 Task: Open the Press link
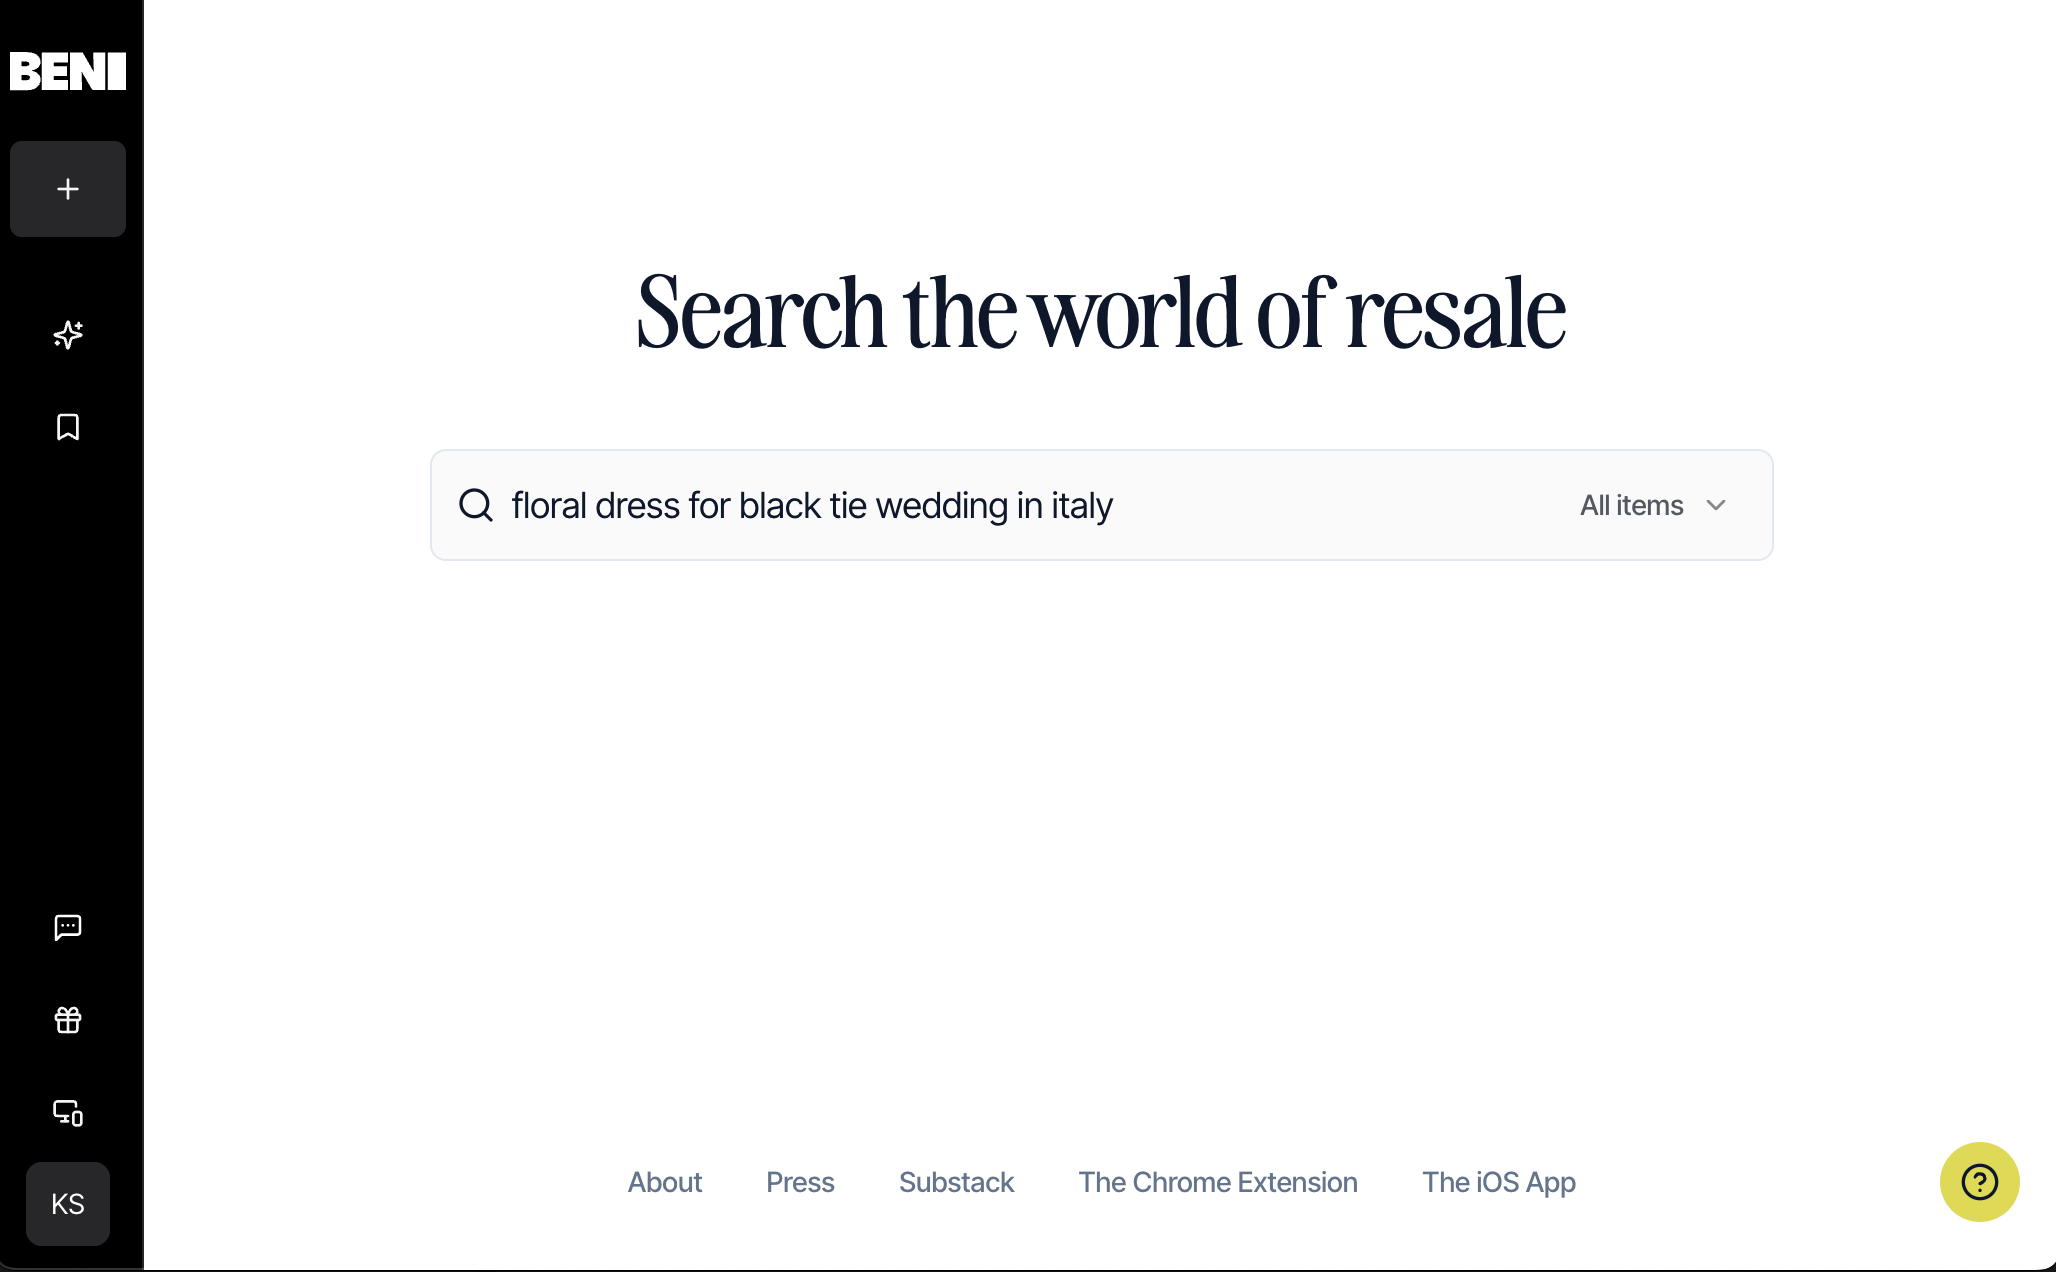tap(800, 1182)
